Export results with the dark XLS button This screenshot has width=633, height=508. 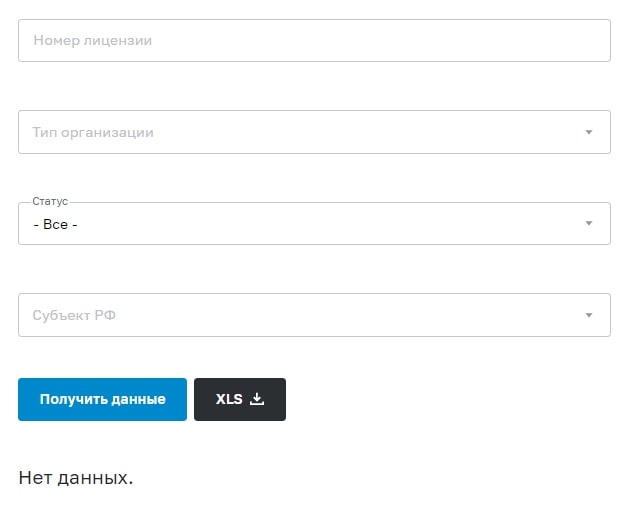(x=240, y=399)
